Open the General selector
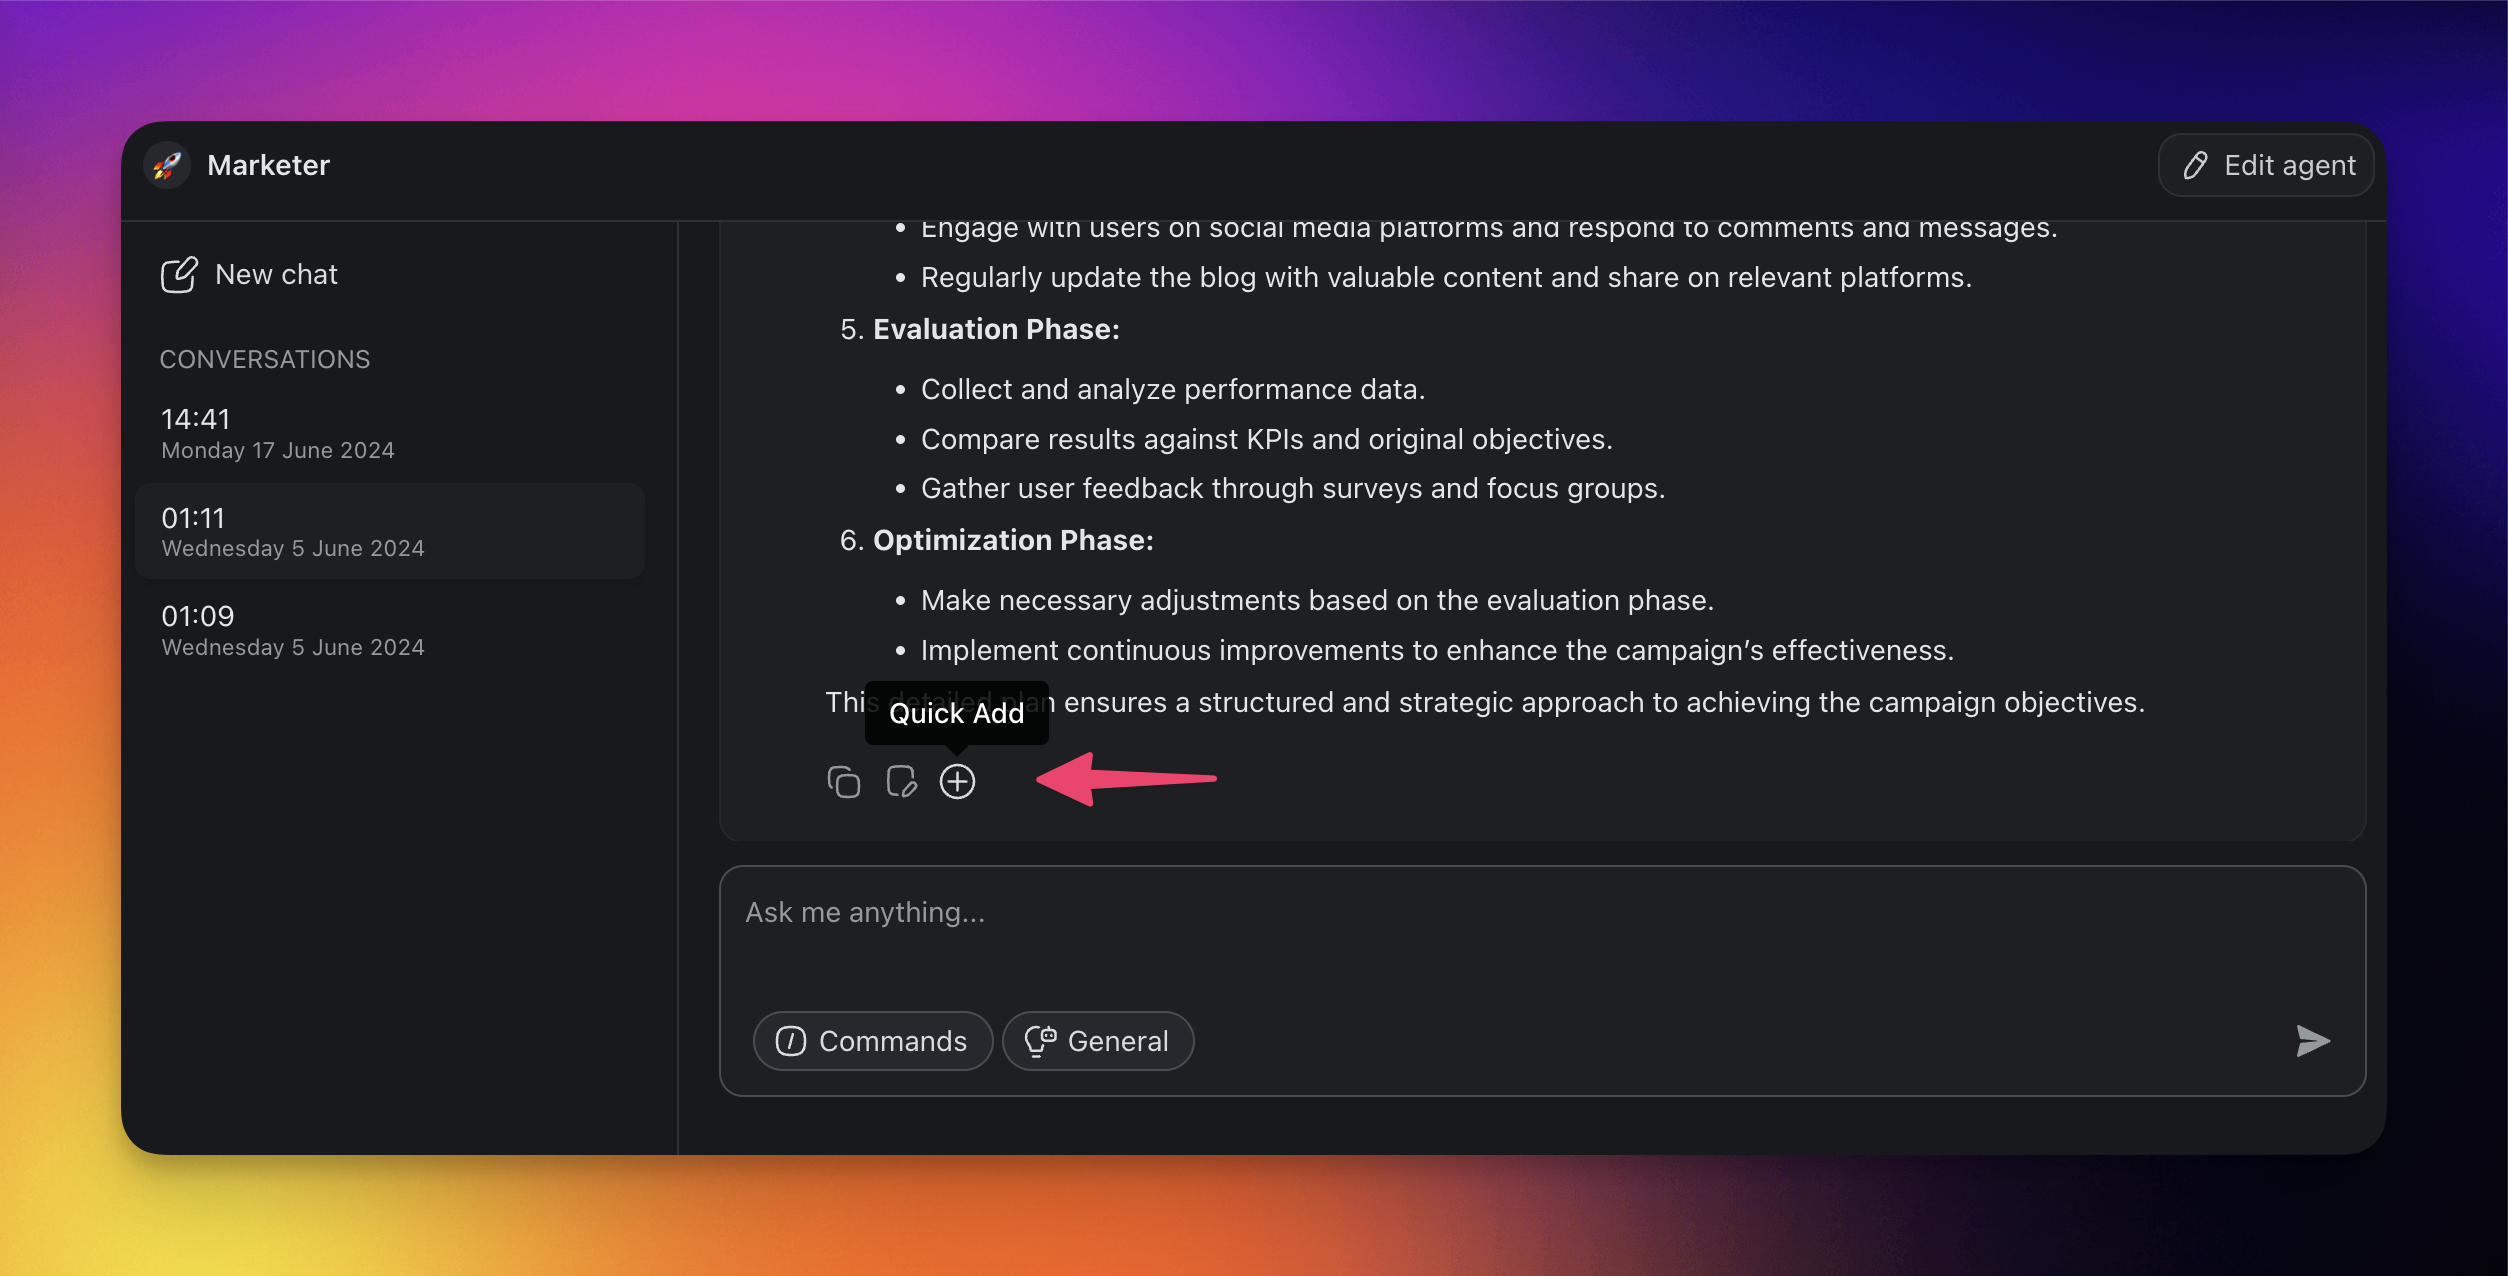Viewport: 2508px width, 1276px height. click(1098, 1041)
